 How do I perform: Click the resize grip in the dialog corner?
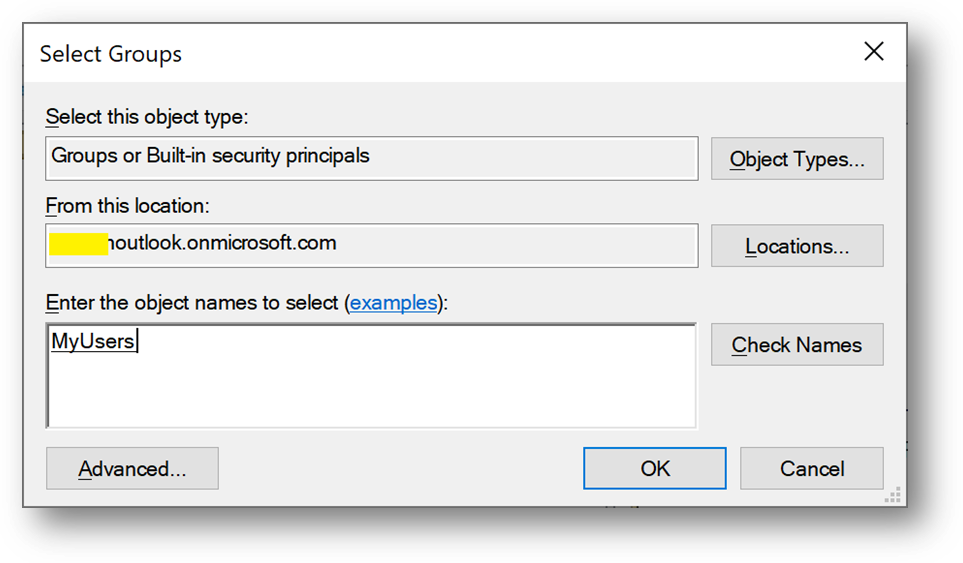click(x=894, y=495)
